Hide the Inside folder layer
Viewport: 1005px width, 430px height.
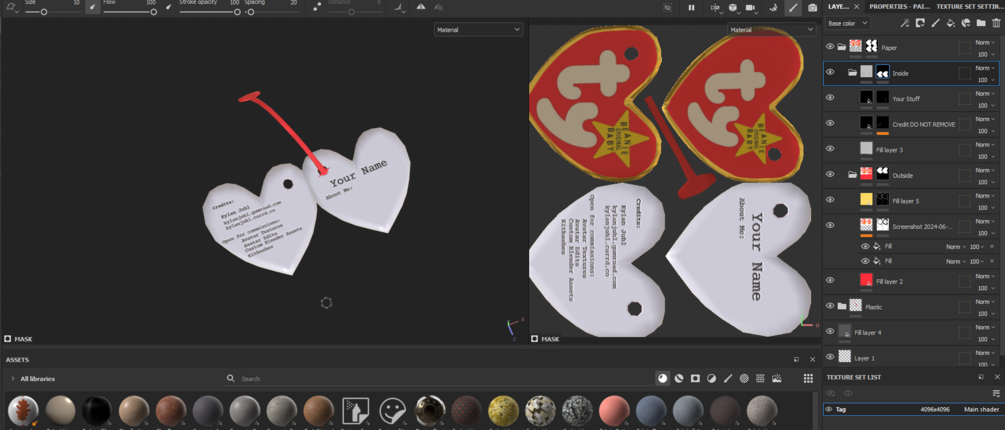(x=830, y=72)
